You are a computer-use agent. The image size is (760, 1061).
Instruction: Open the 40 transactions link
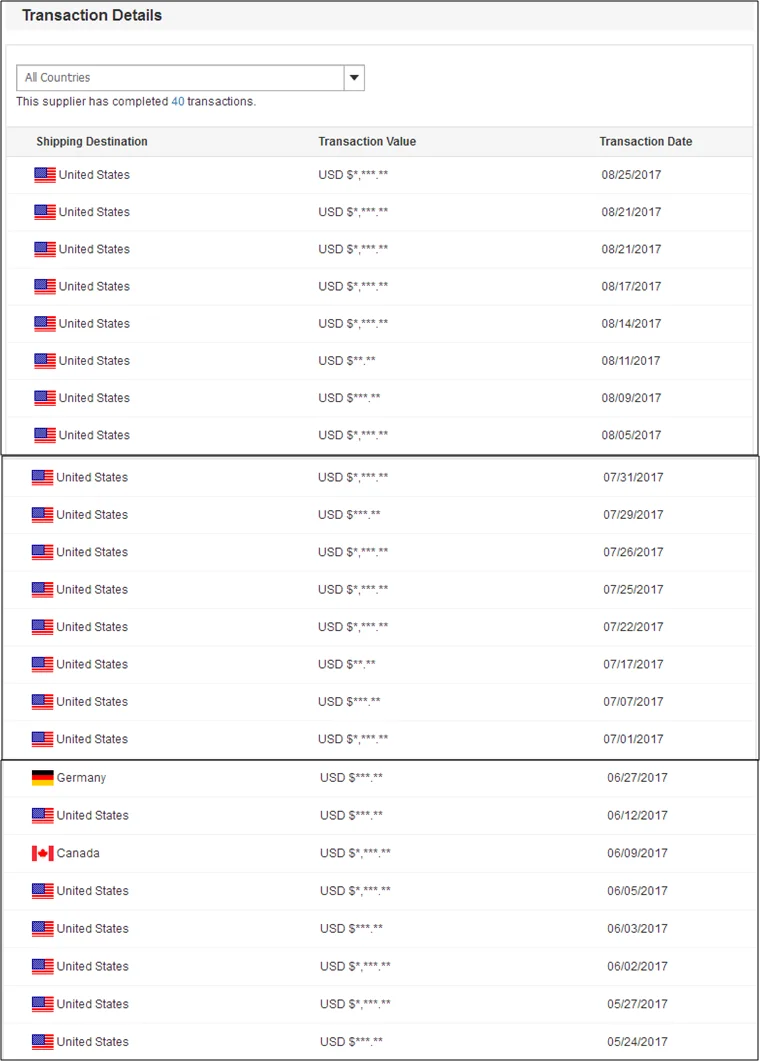coord(177,102)
